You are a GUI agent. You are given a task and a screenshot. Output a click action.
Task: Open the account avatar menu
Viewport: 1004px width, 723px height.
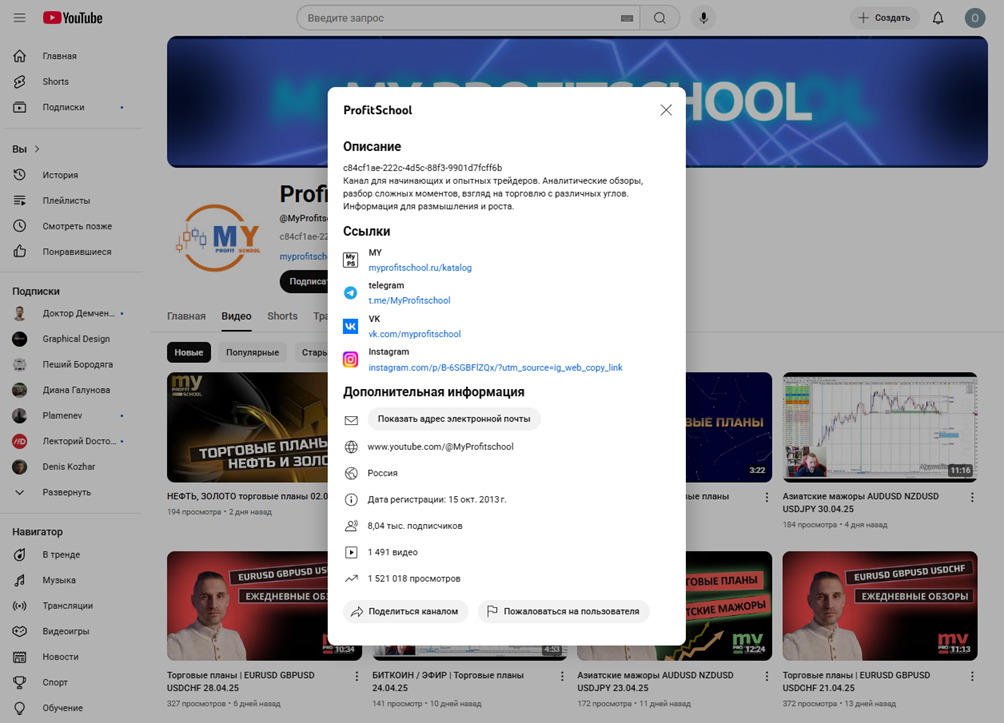pyautogui.click(x=975, y=18)
